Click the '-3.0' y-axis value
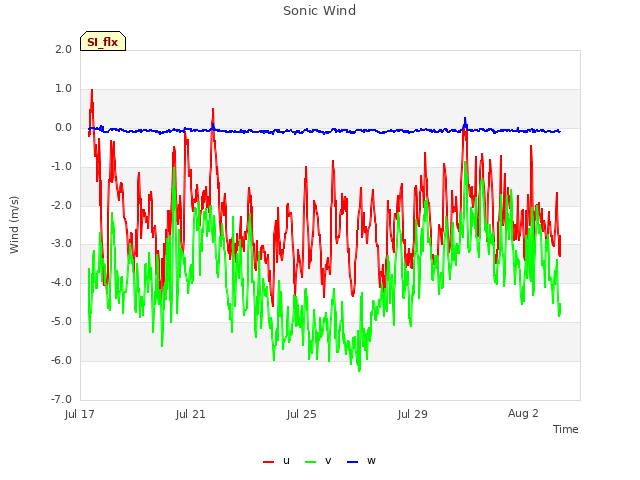This screenshot has width=640, height=480. pyautogui.click(x=62, y=244)
